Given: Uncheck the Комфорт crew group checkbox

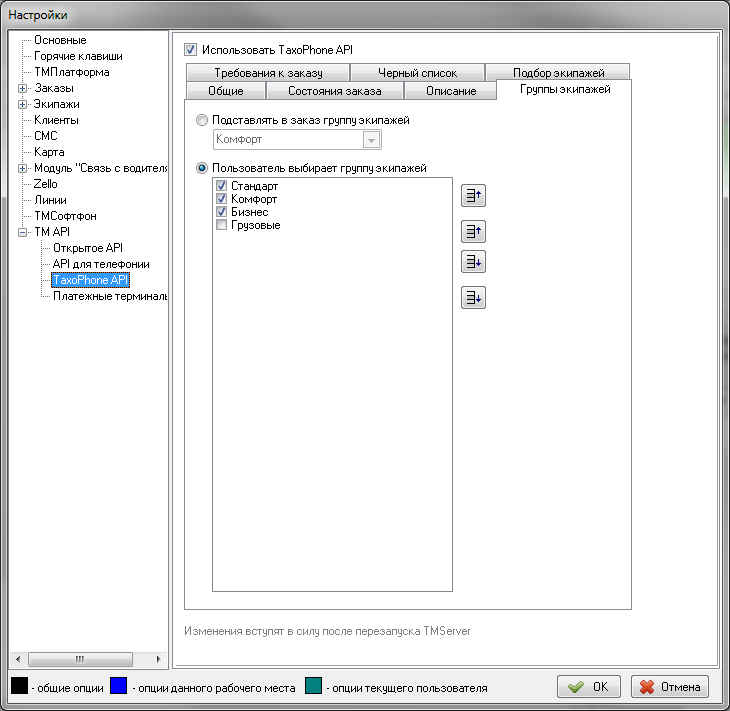Looking at the screenshot, I should click(x=222, y=199).
